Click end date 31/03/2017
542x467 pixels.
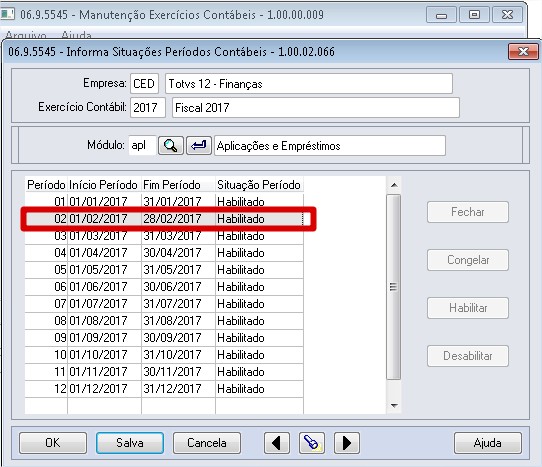coord(172,236)
